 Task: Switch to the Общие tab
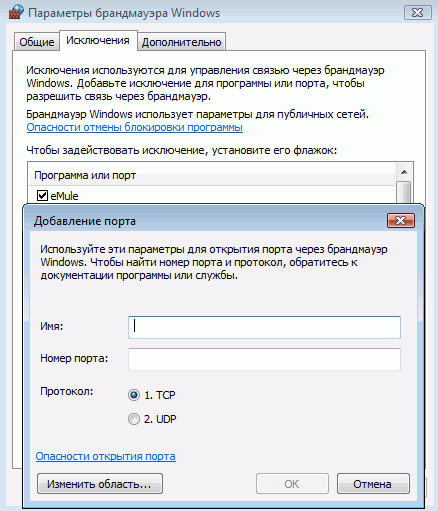(x=37, y=42)
